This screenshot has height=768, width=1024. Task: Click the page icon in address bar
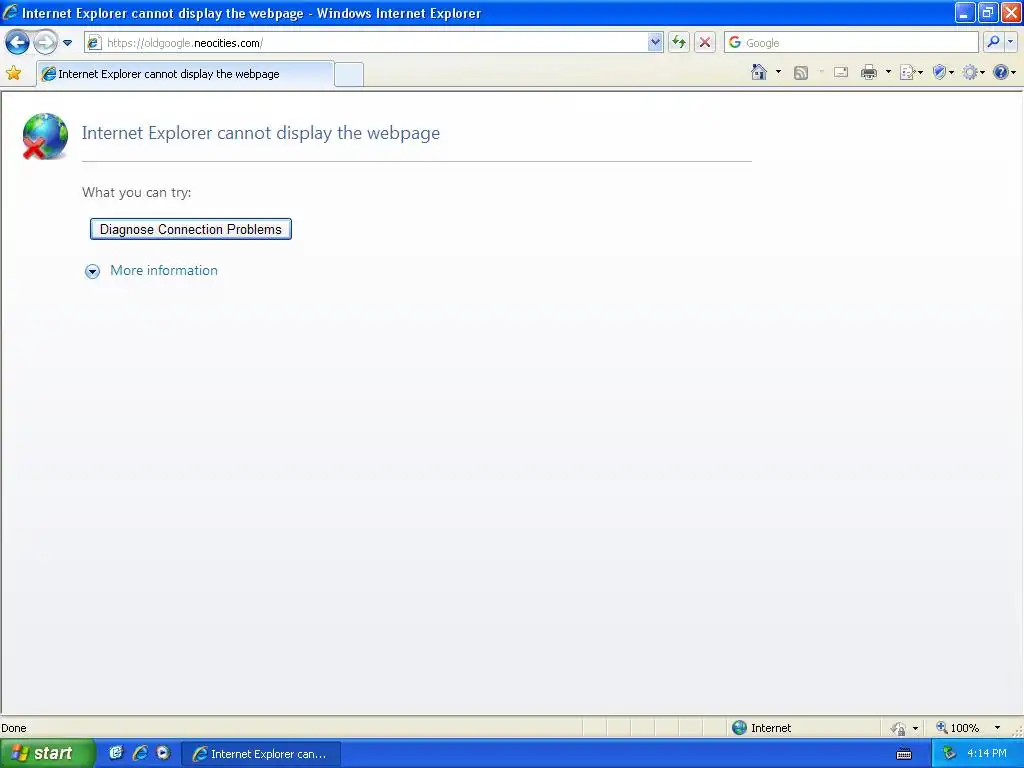tap(95, 43)
